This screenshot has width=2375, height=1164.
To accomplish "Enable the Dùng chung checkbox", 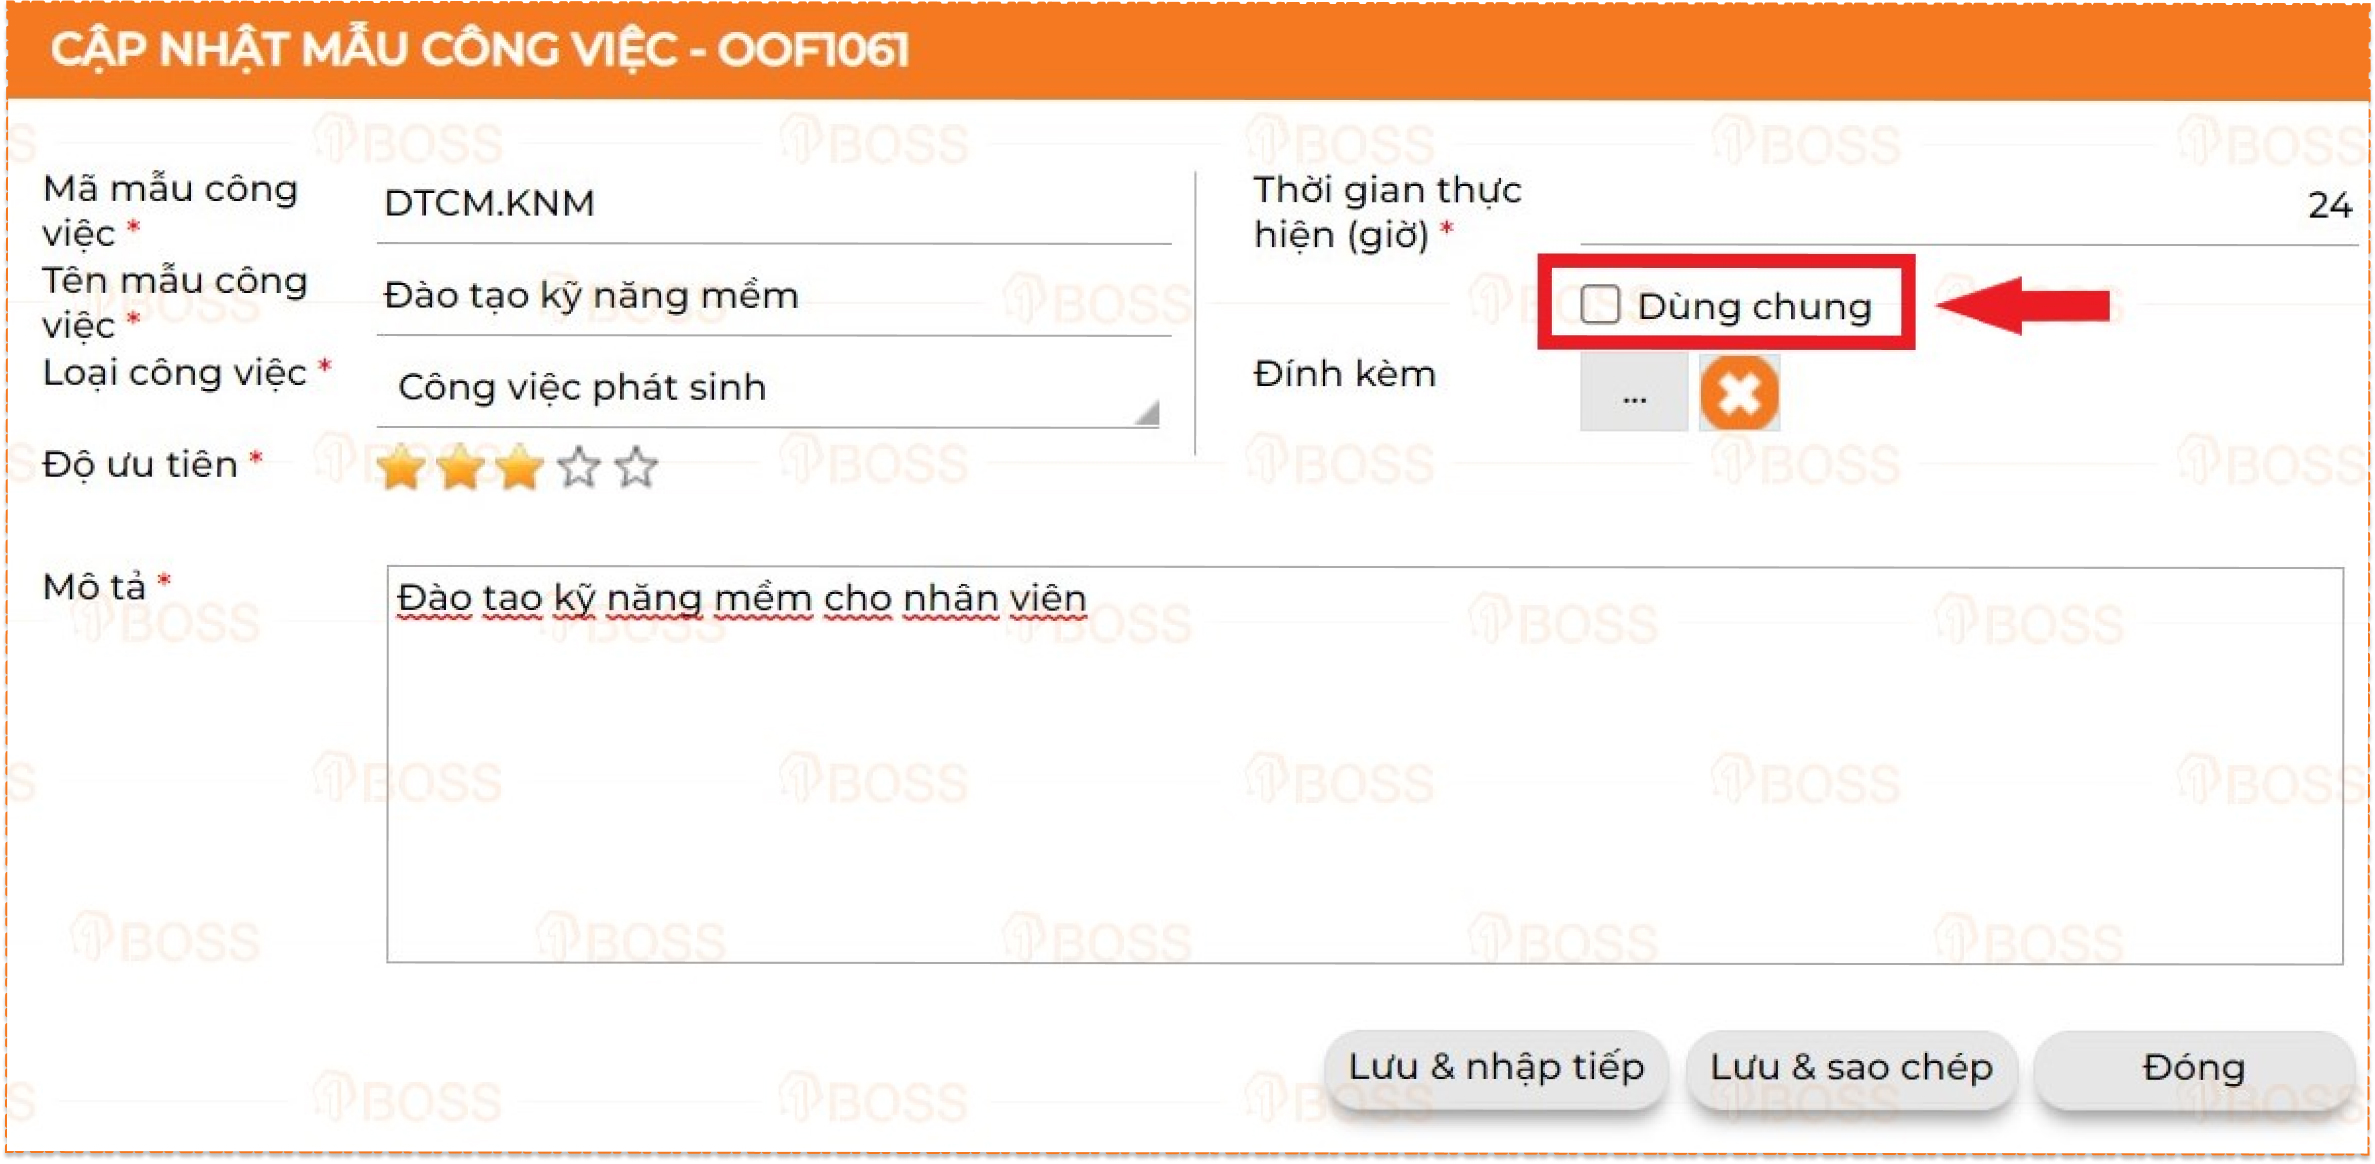I will pyautogui.click(x=1599, y=305).
